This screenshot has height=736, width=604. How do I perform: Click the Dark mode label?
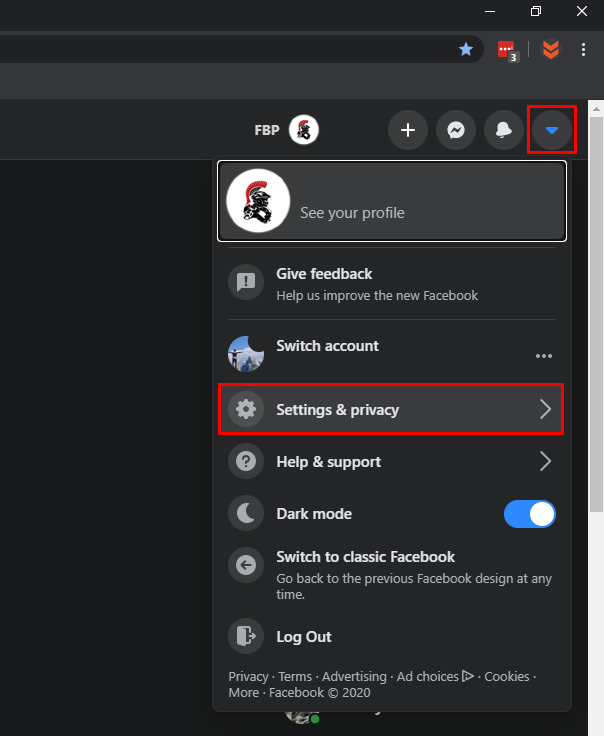[x=314, y=514]
